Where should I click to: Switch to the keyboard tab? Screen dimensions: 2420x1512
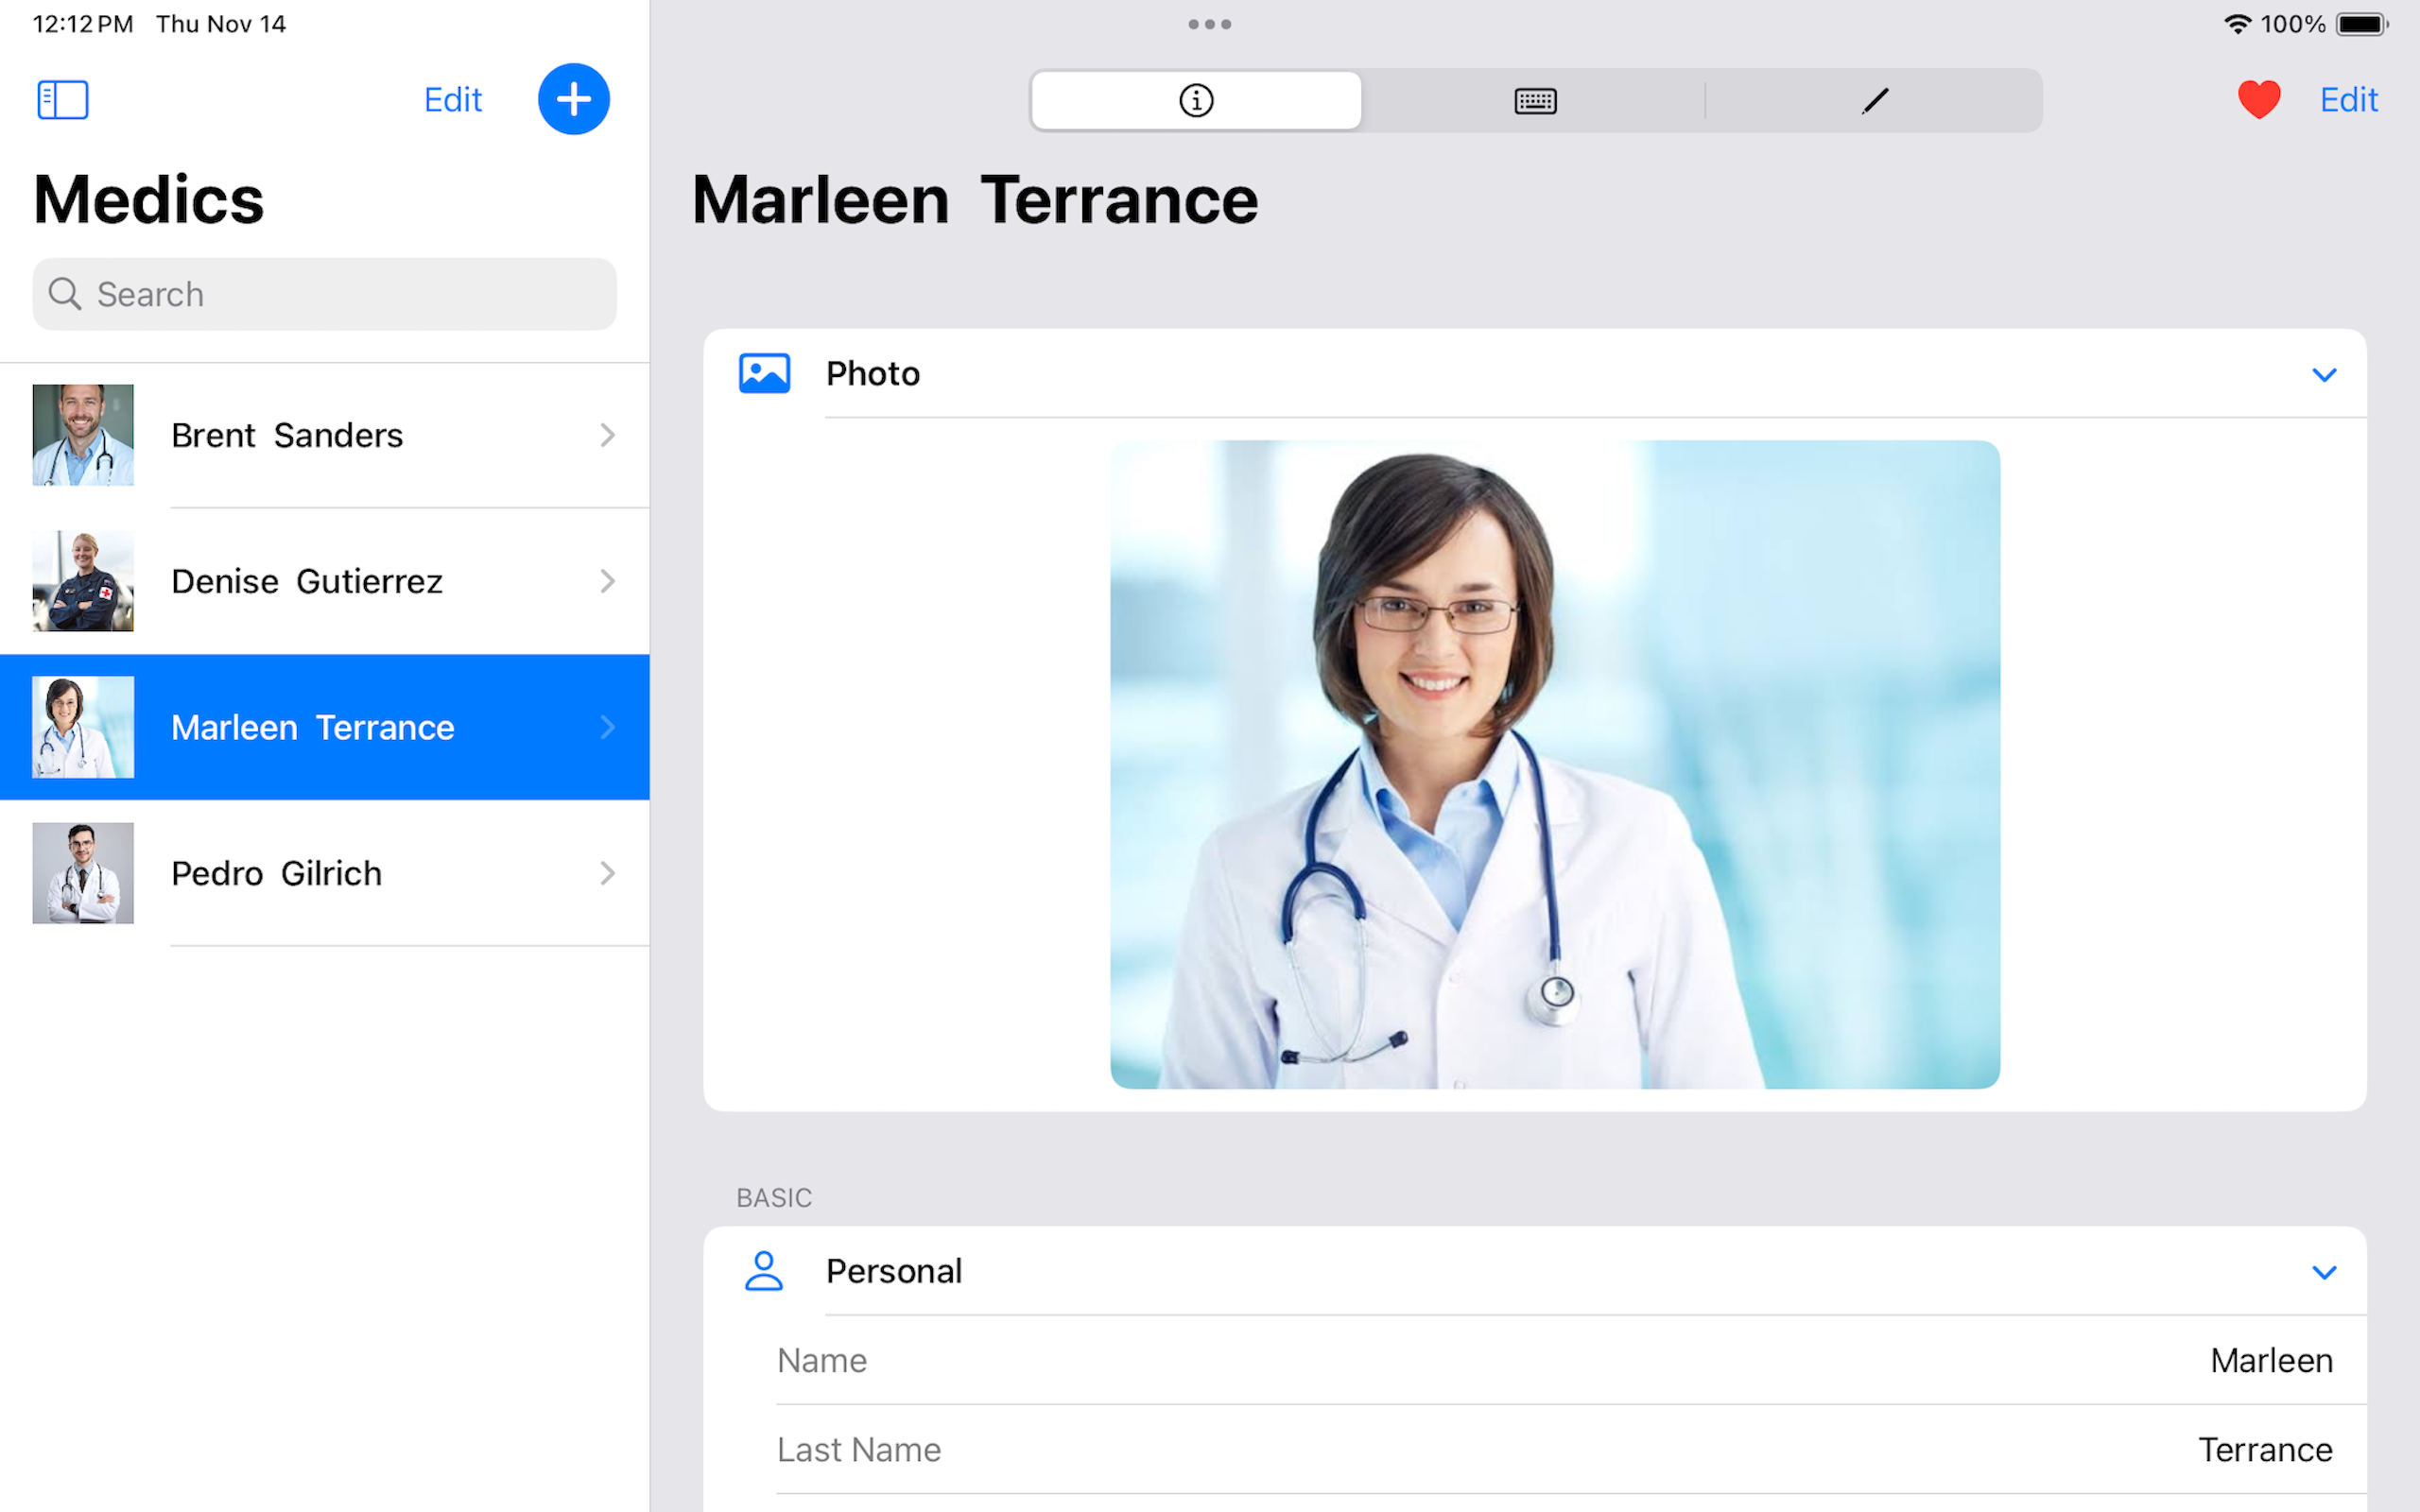click(1535, 100)
